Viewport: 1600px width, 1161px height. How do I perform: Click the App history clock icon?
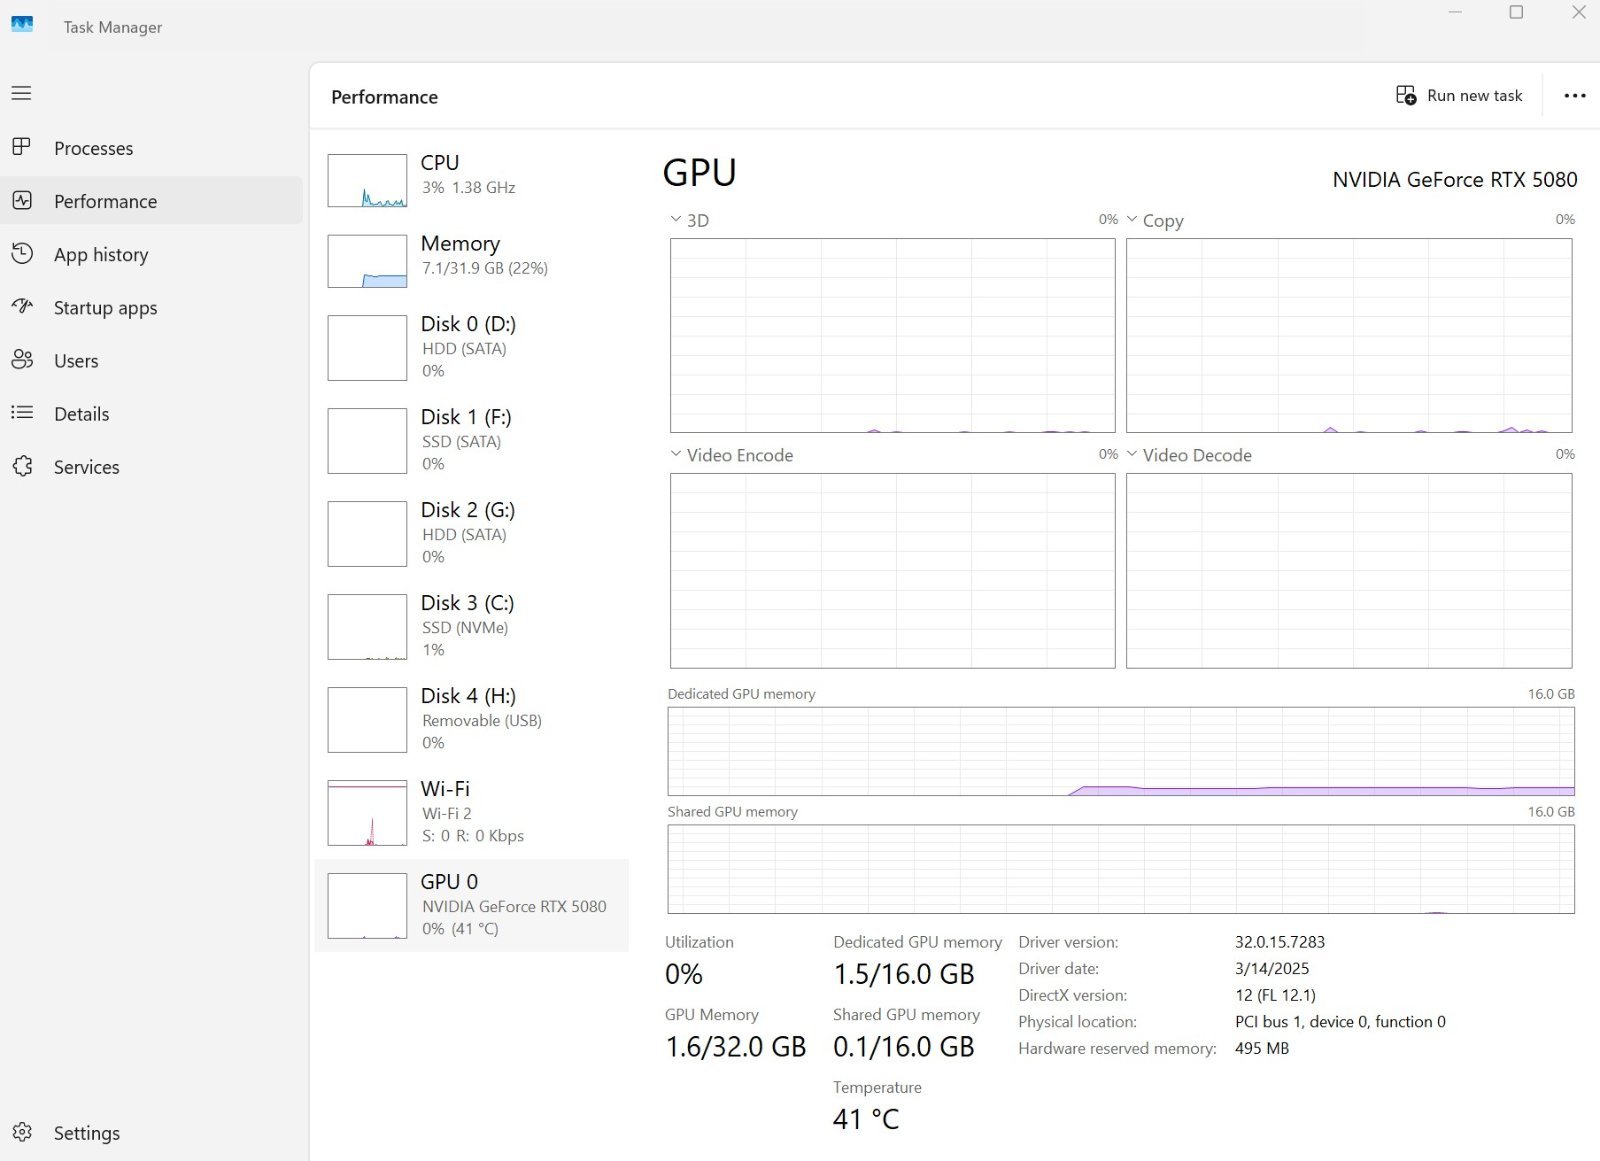pos(21,254)
